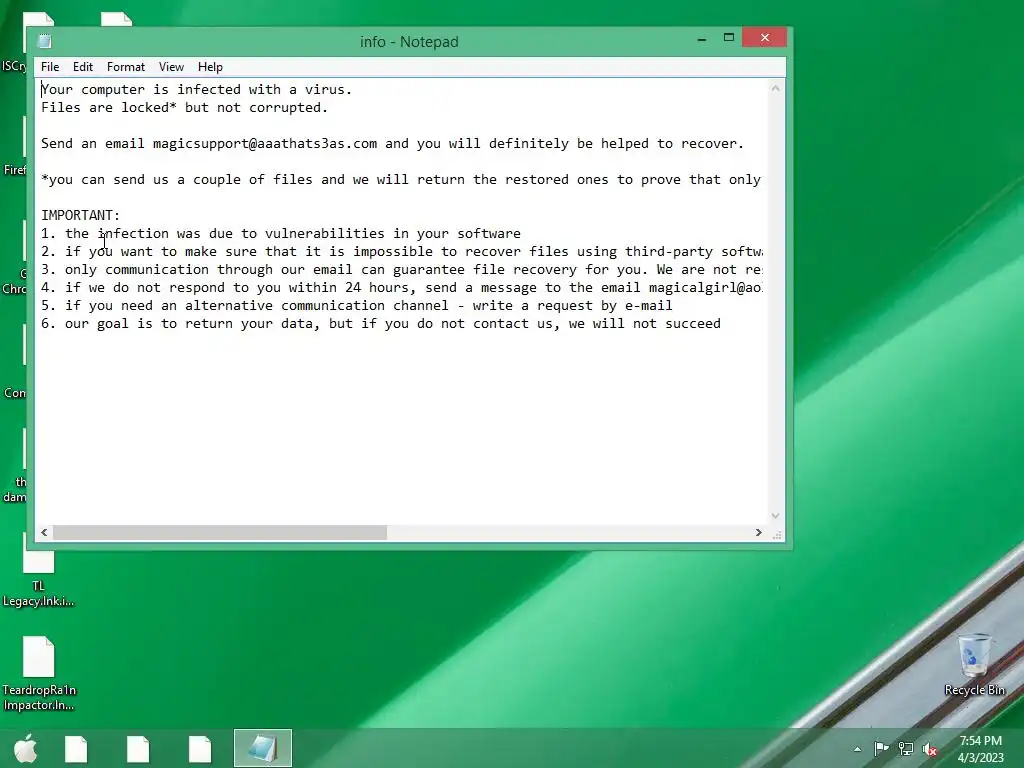Click the '*you can send us' line
1024x768 pixels.
click(x=401, y=180)
